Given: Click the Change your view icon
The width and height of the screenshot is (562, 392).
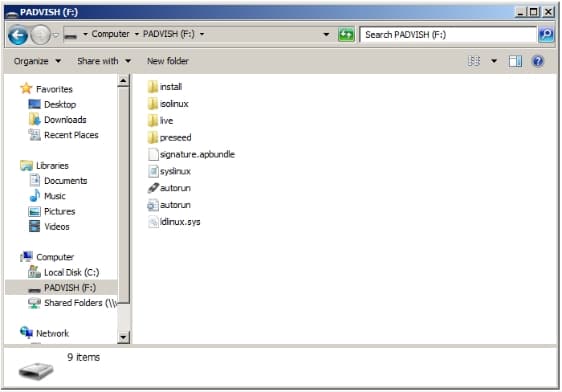Looking at the screenshot, I should [474, 61].
